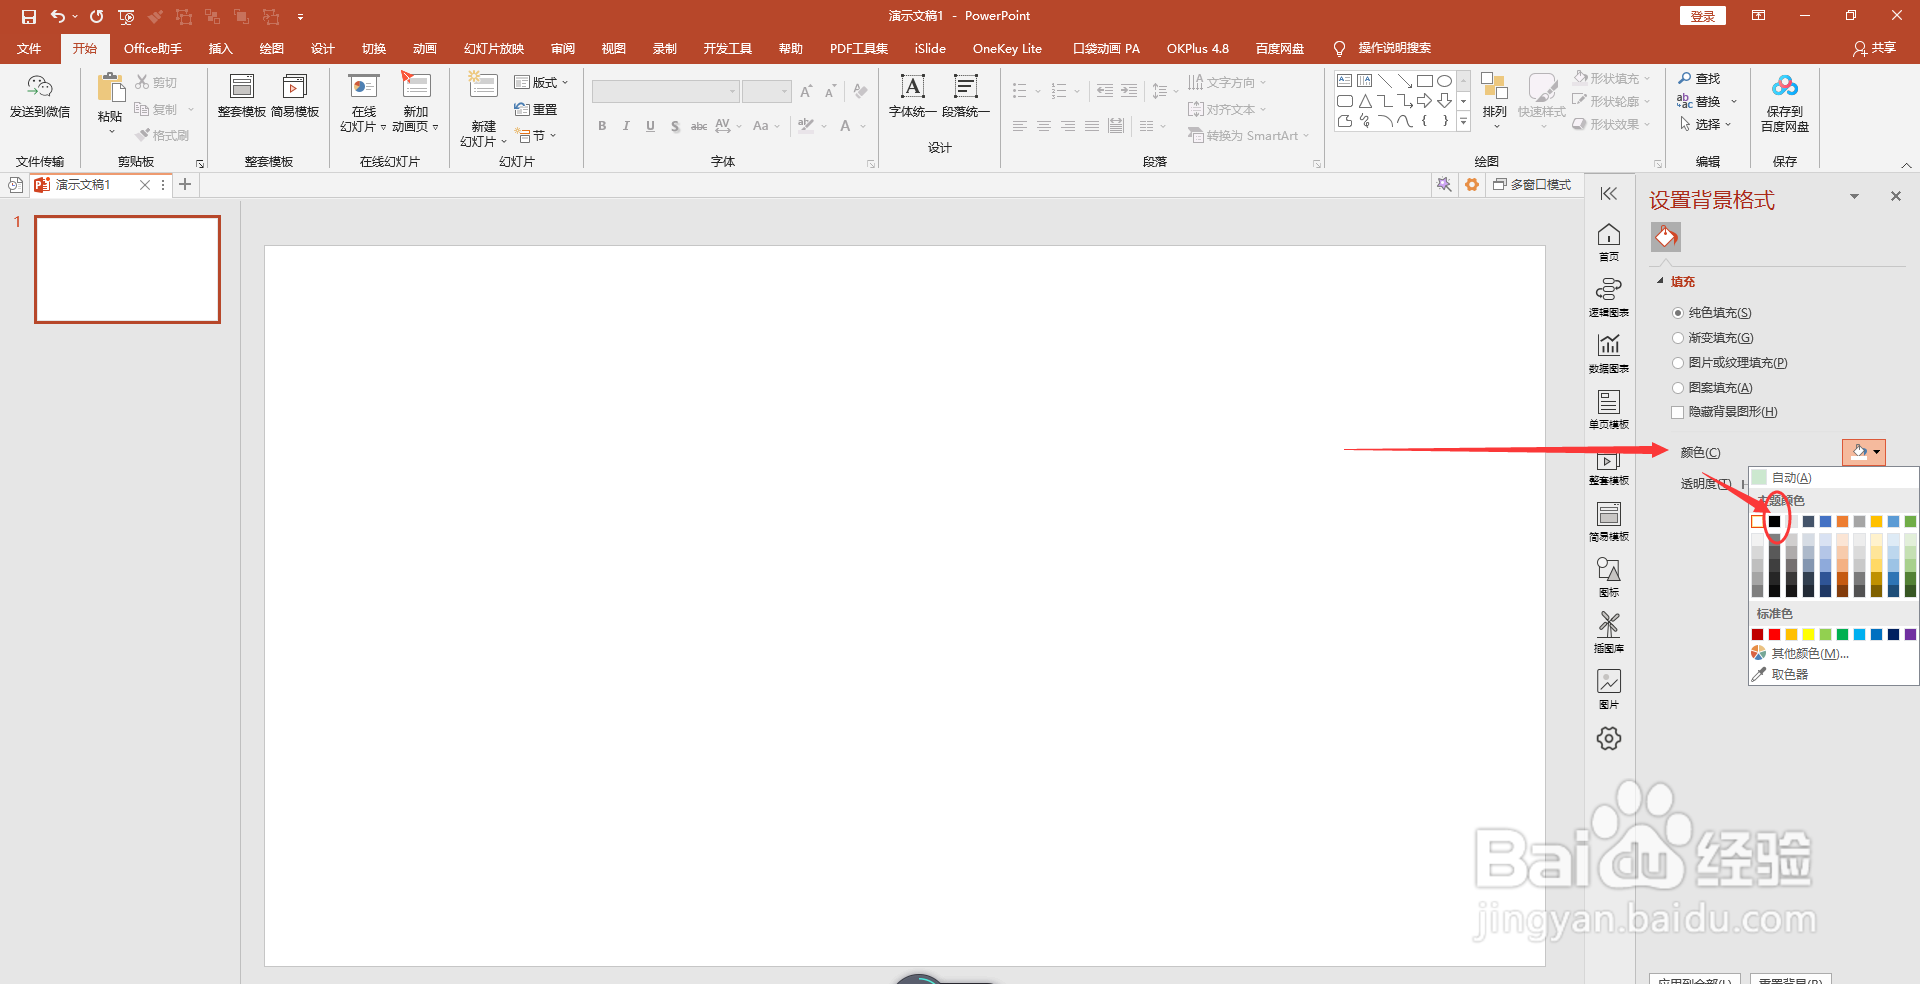Click 在线幻灯片 icon

point(363,86)
